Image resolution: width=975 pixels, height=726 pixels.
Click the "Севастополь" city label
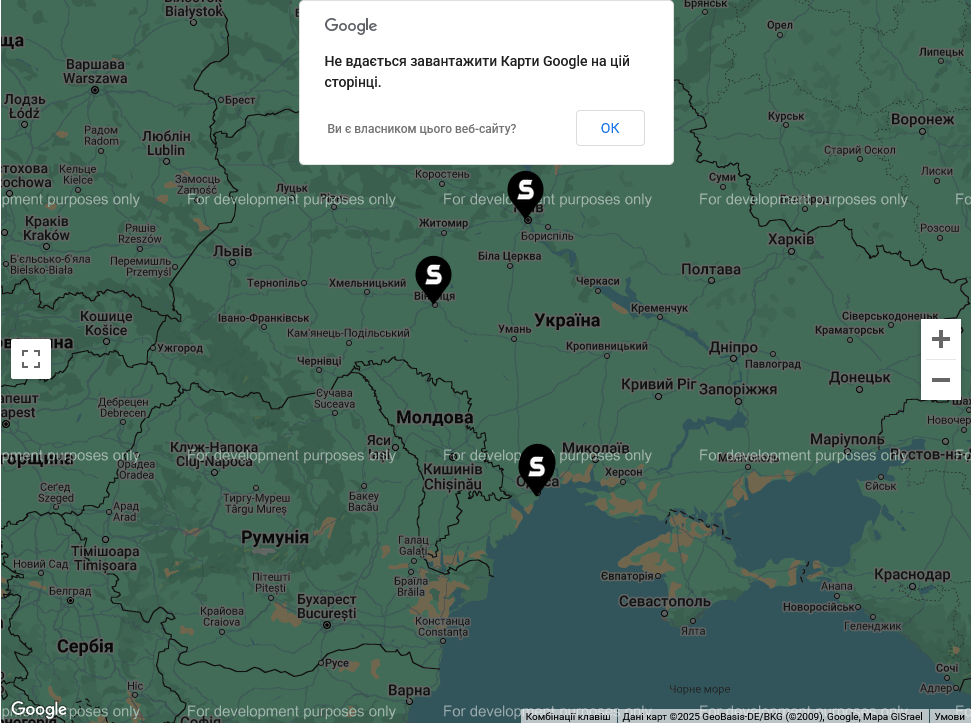pos(664,601)
